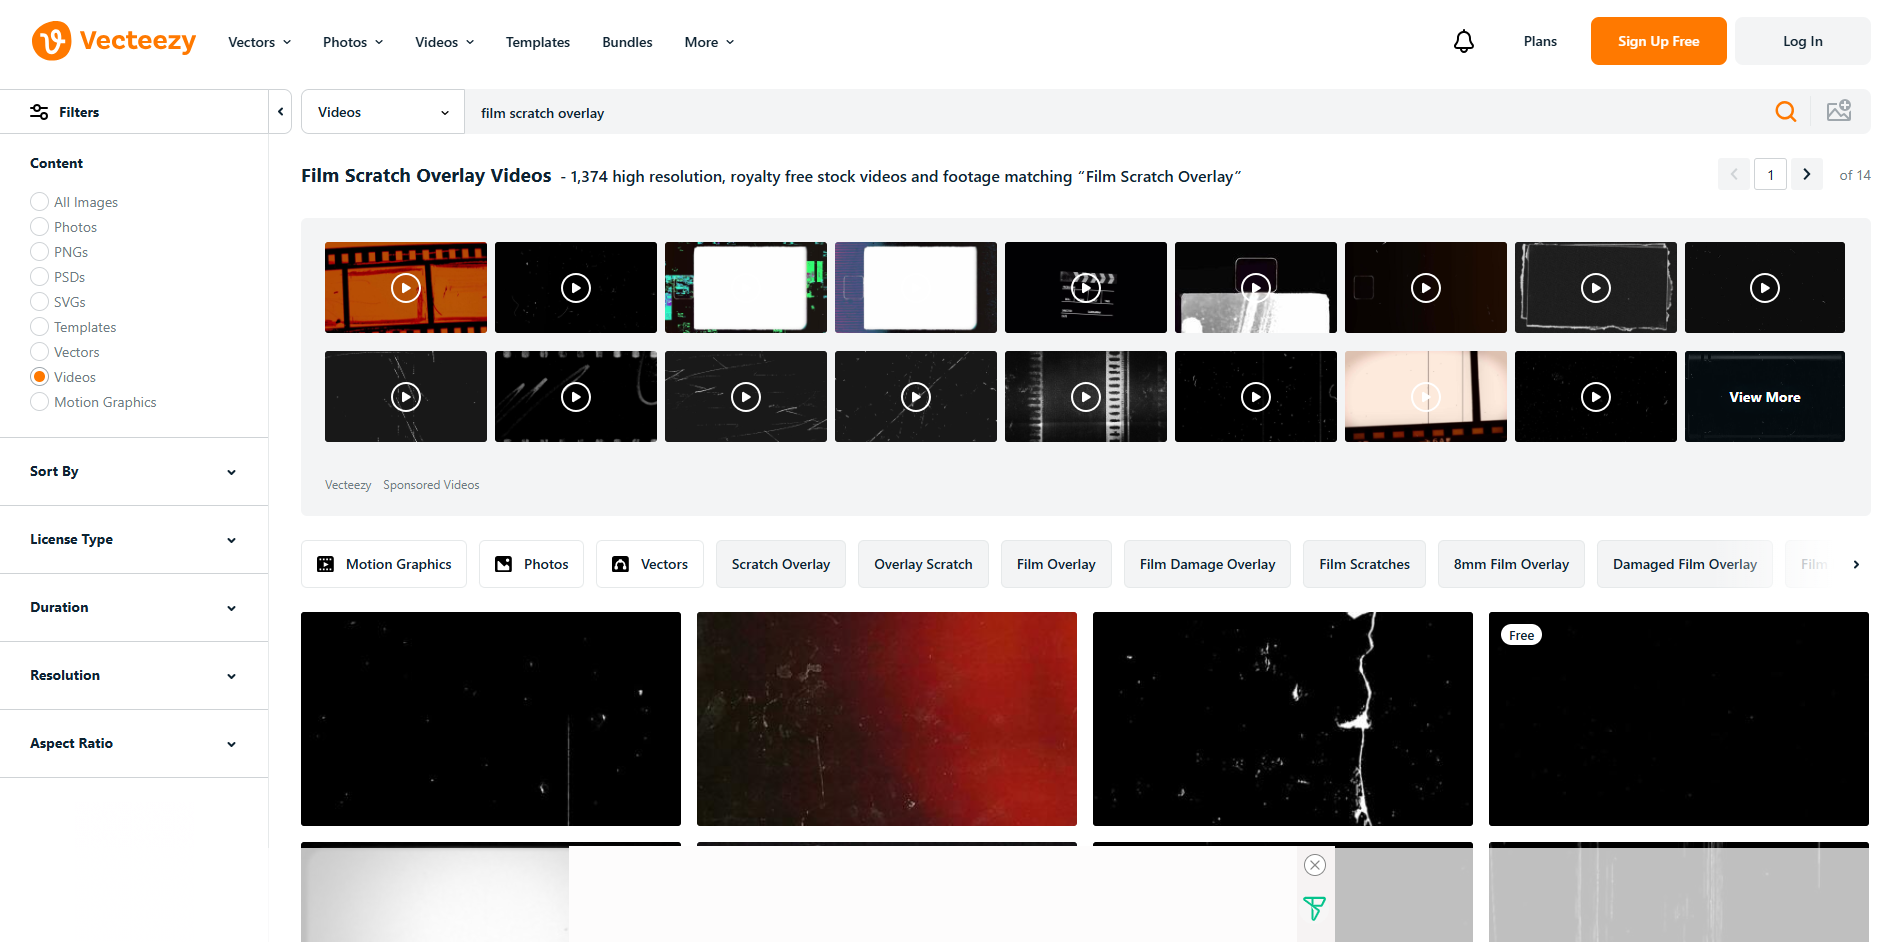1899x942 pixels.
Task: Select the Overlay Scratch tag
Action: tap(923, 564)
